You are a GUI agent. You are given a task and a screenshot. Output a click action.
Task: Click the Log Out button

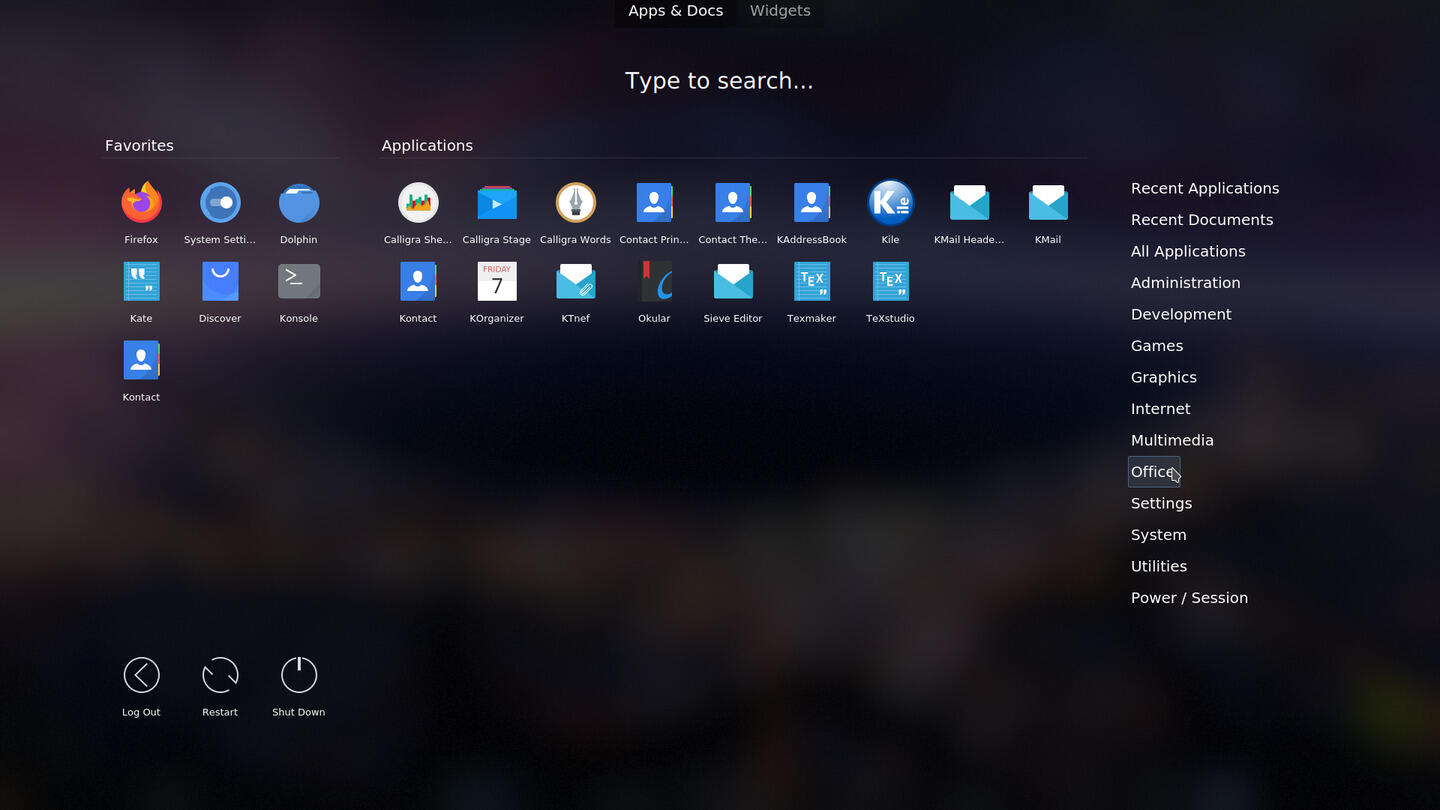[141, 686]
